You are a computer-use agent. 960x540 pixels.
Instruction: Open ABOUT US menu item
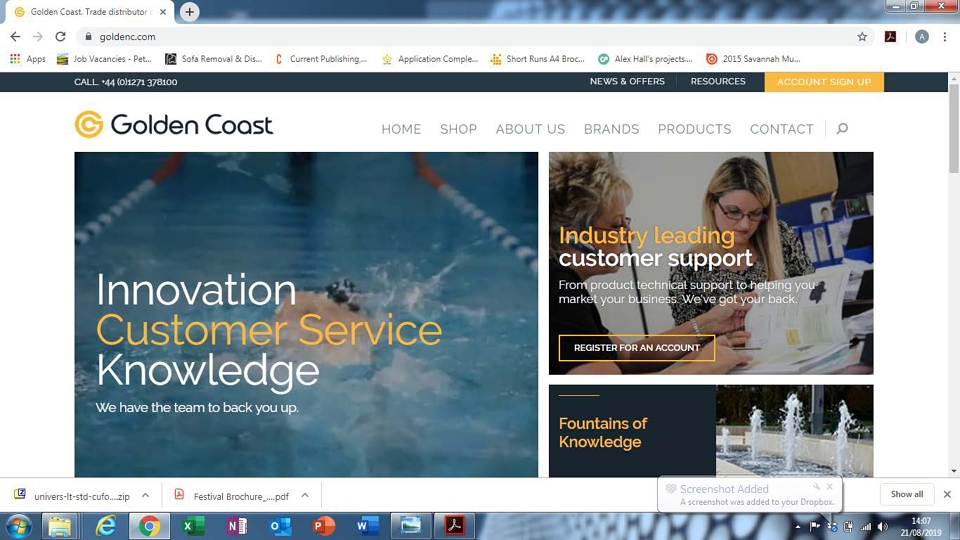coord(530,129)
